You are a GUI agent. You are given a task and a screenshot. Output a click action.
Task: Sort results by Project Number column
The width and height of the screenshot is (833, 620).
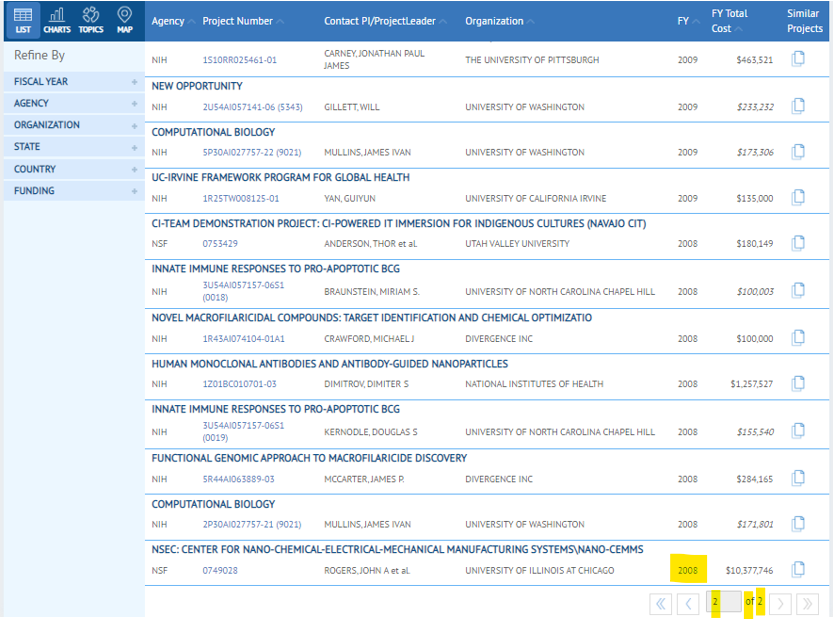click(243, 21)
